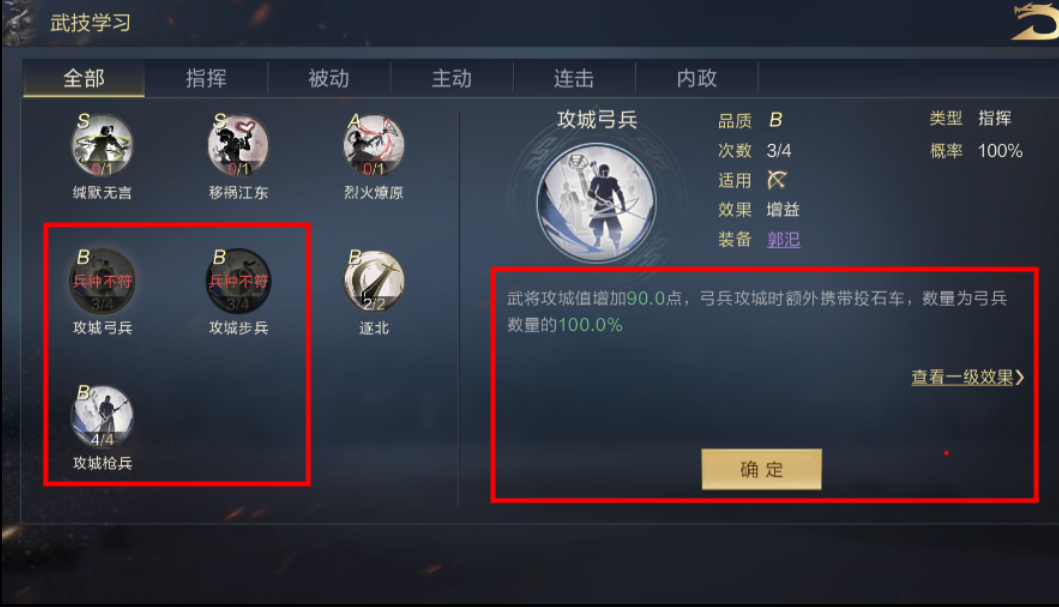The width and height of the screenshot is (1059, 607).
Task: Open the 主动 tab
Action: [x=451, y=78]
